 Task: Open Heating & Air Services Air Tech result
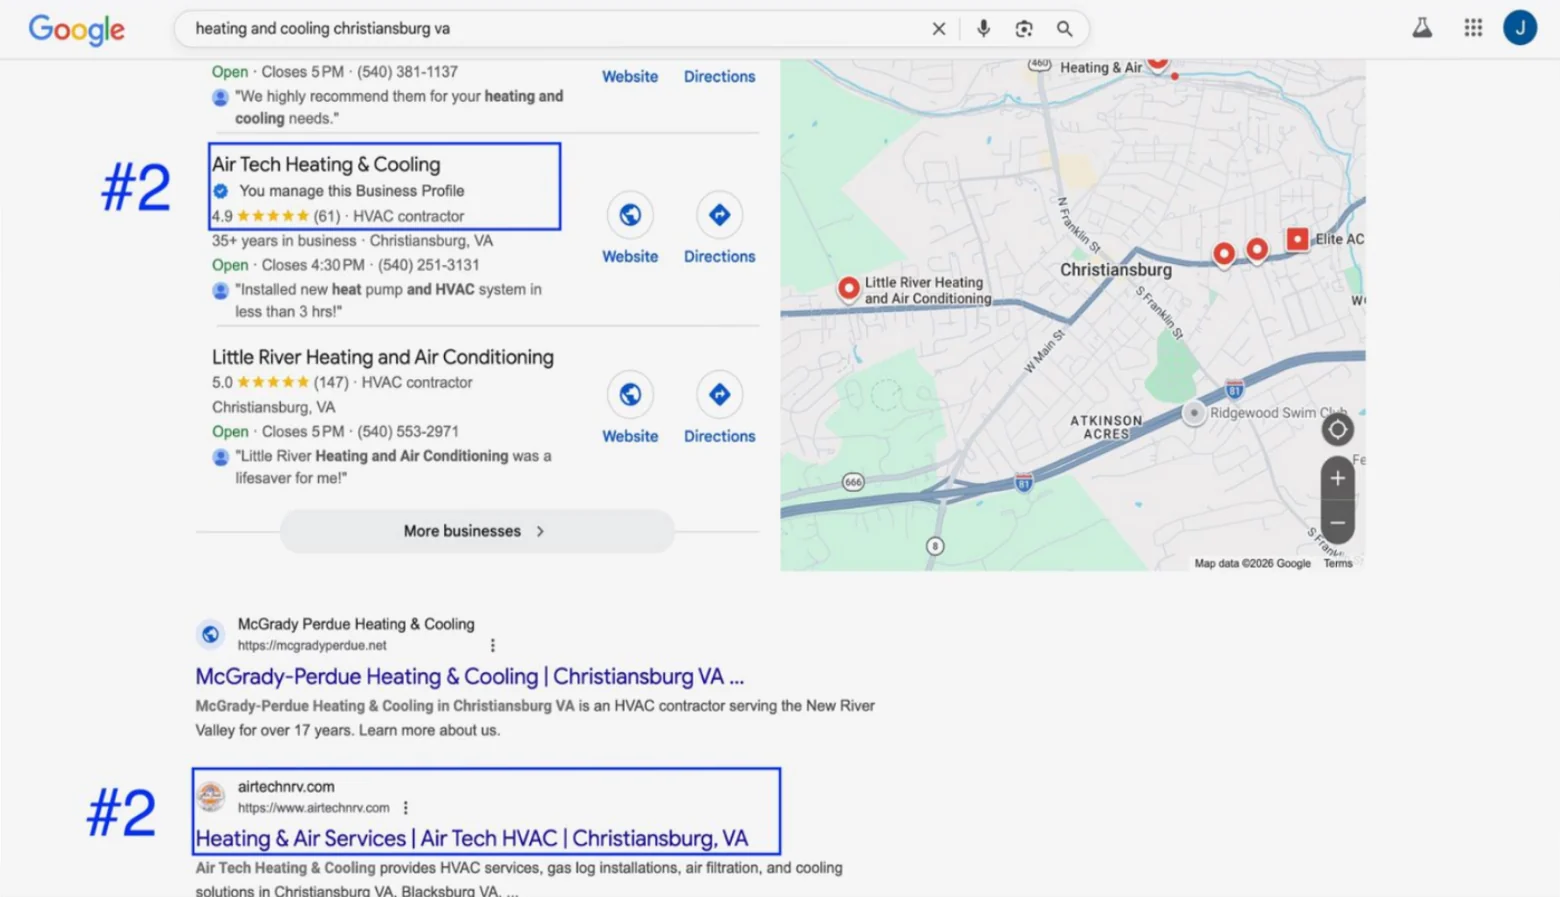click(x=472, y=838)
